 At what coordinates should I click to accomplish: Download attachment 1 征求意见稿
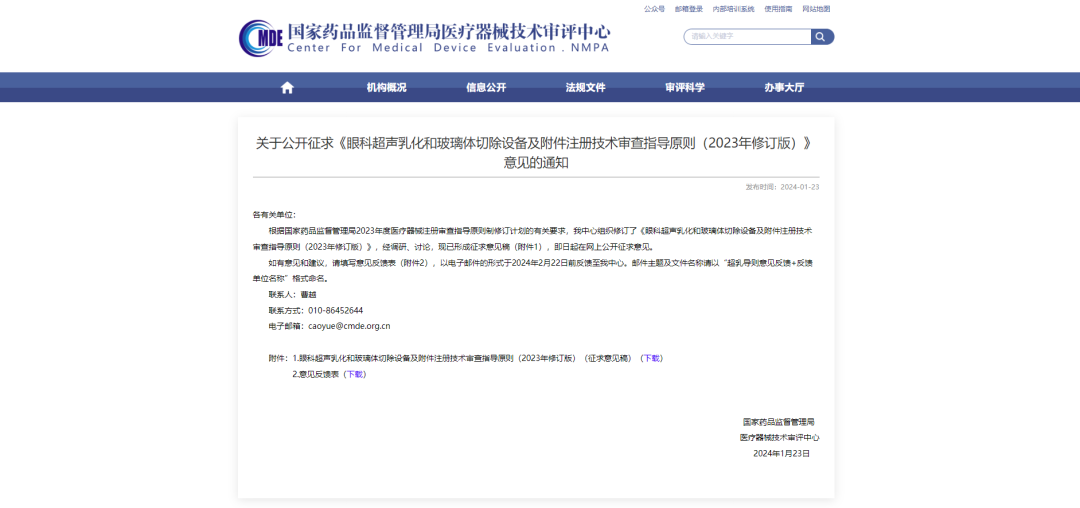651,358
